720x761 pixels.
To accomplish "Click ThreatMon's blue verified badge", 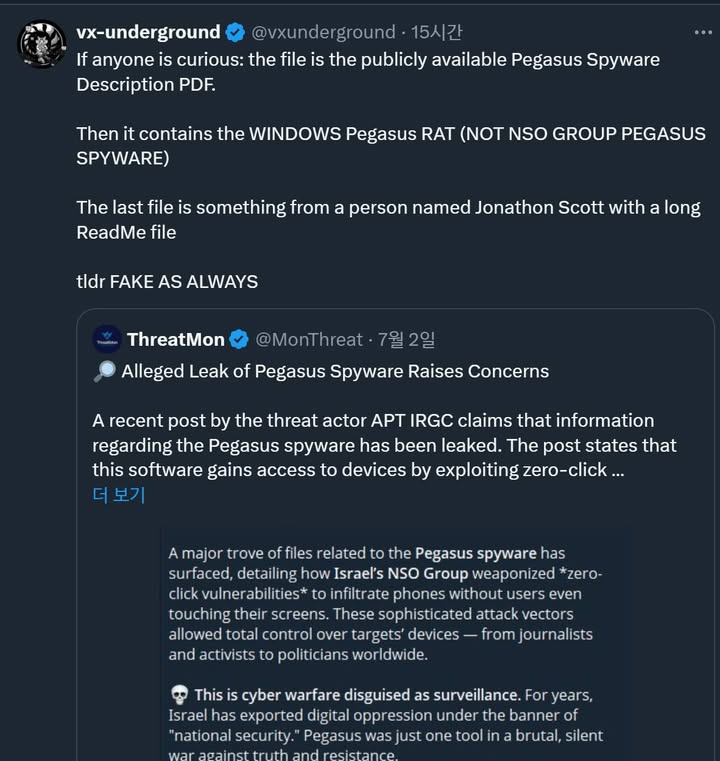I will pos(239,340).
